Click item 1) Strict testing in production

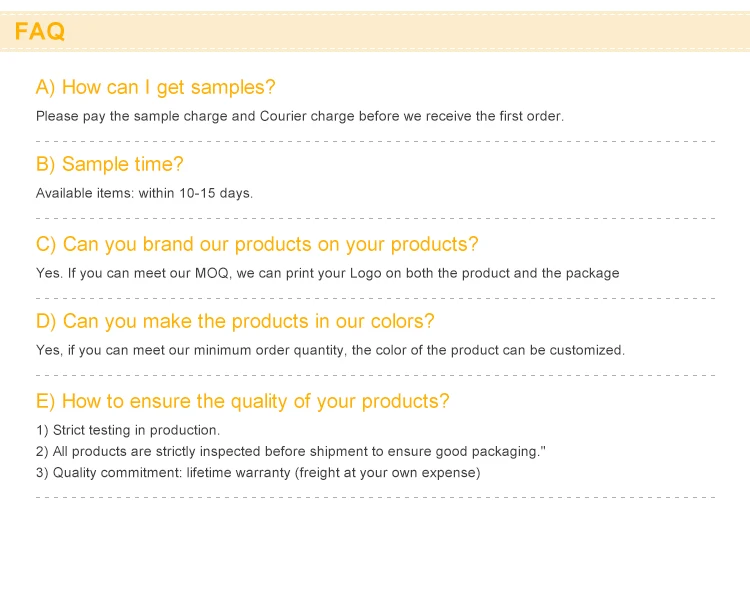pyautogui.click(x=128, y=430)
